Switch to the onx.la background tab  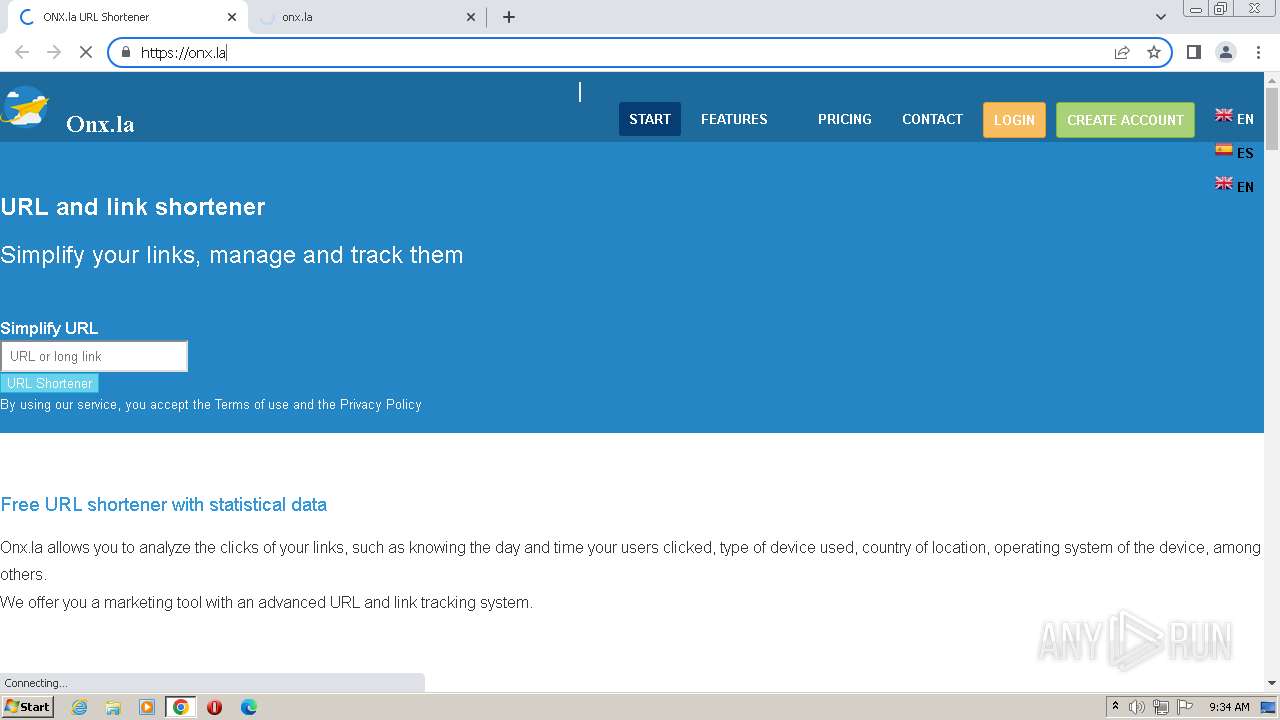tap(366, 17)
